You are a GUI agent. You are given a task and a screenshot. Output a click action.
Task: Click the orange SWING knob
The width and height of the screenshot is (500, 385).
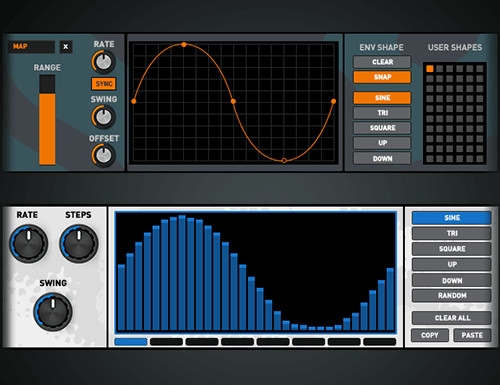click(x=104, y=117)
